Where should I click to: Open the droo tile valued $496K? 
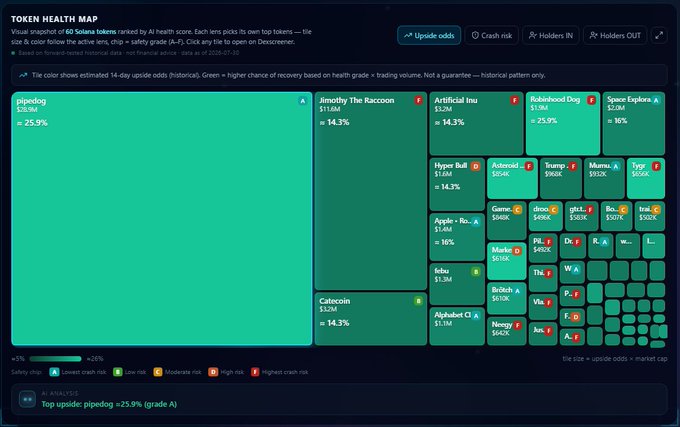click(546, 216)
